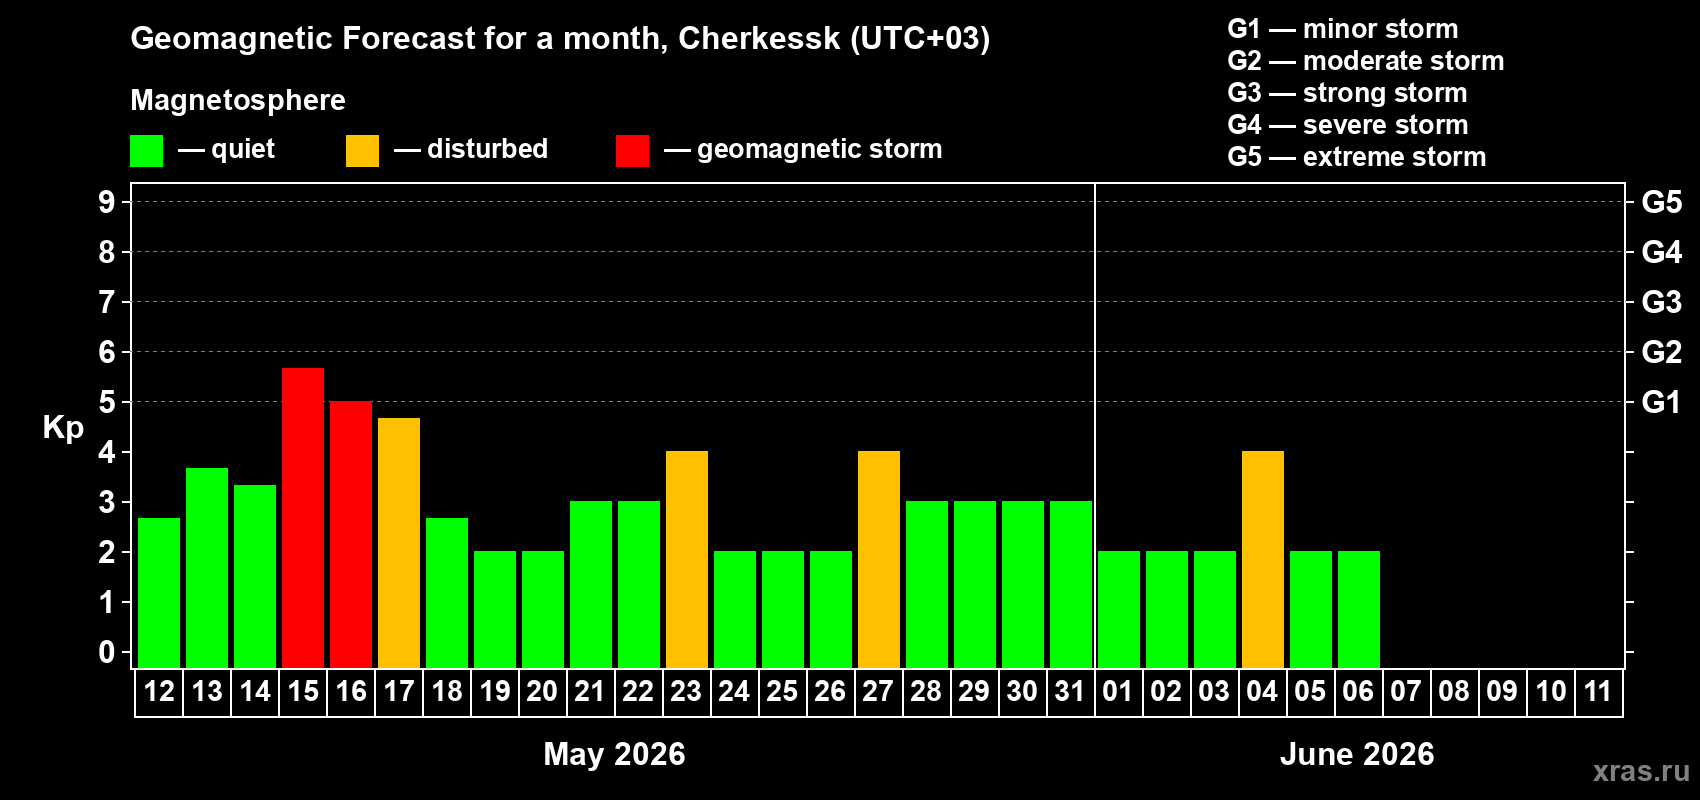
Task: Select the red bar for May 16
Action: [x=351, y=535]
